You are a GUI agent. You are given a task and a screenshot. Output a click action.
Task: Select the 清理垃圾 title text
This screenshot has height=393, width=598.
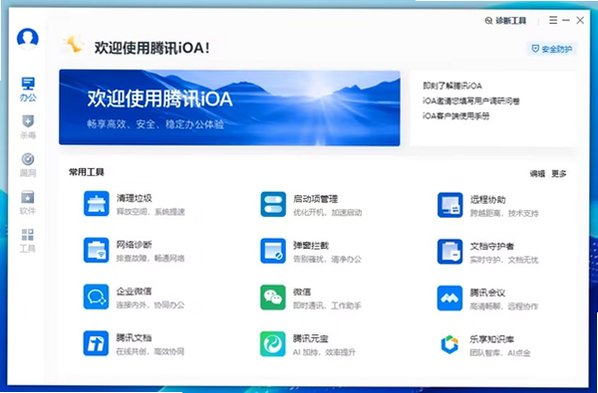[x=134, y=198]
